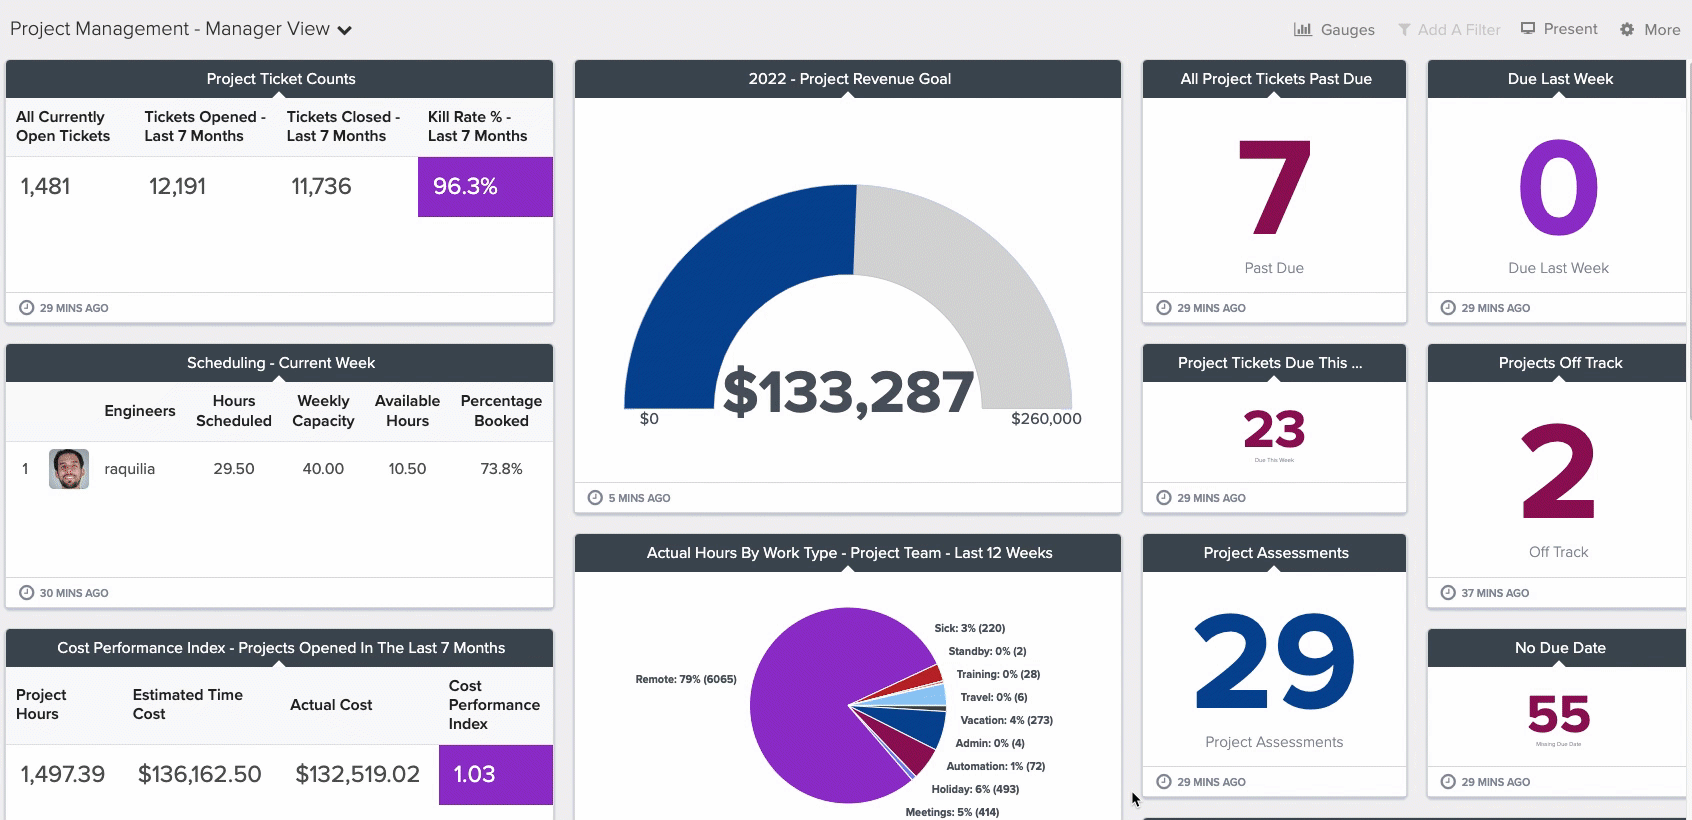Click the purple 96.3% Kill Rate cell
This screenshot has height=820, width=1692.
pos(485,187)
